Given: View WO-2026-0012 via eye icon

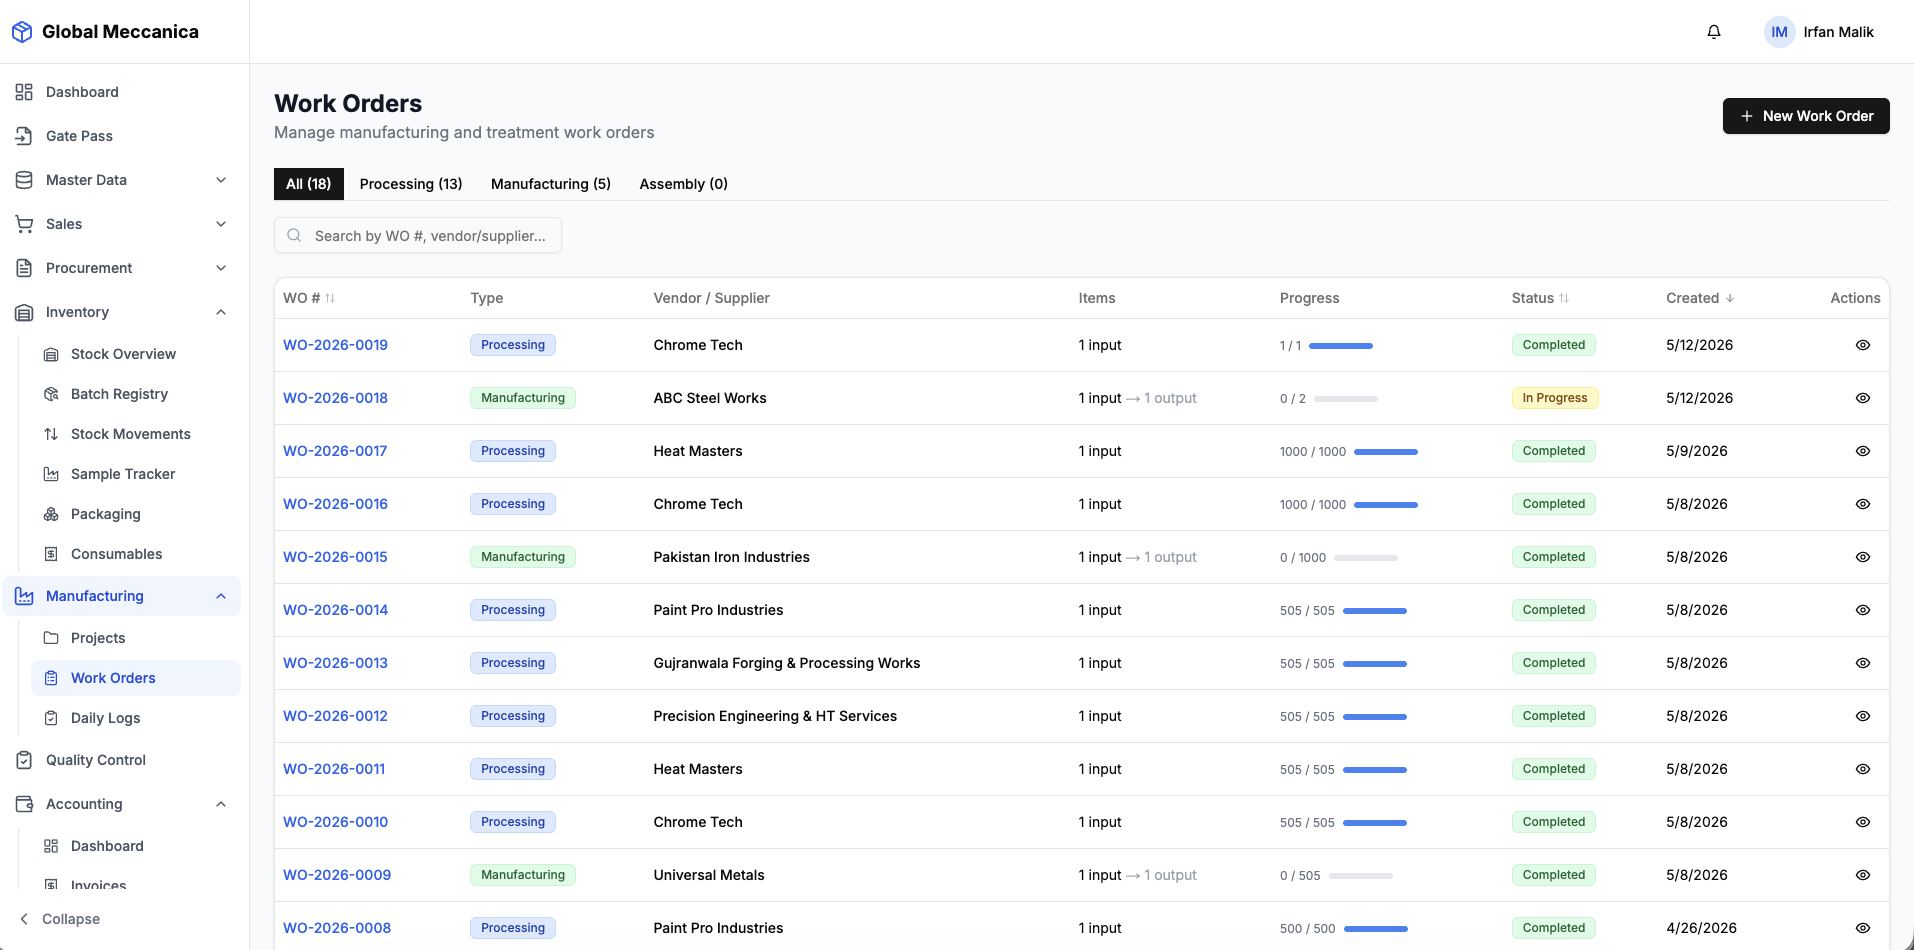Looking at the screenshot, I should [x=1862, y=716].
